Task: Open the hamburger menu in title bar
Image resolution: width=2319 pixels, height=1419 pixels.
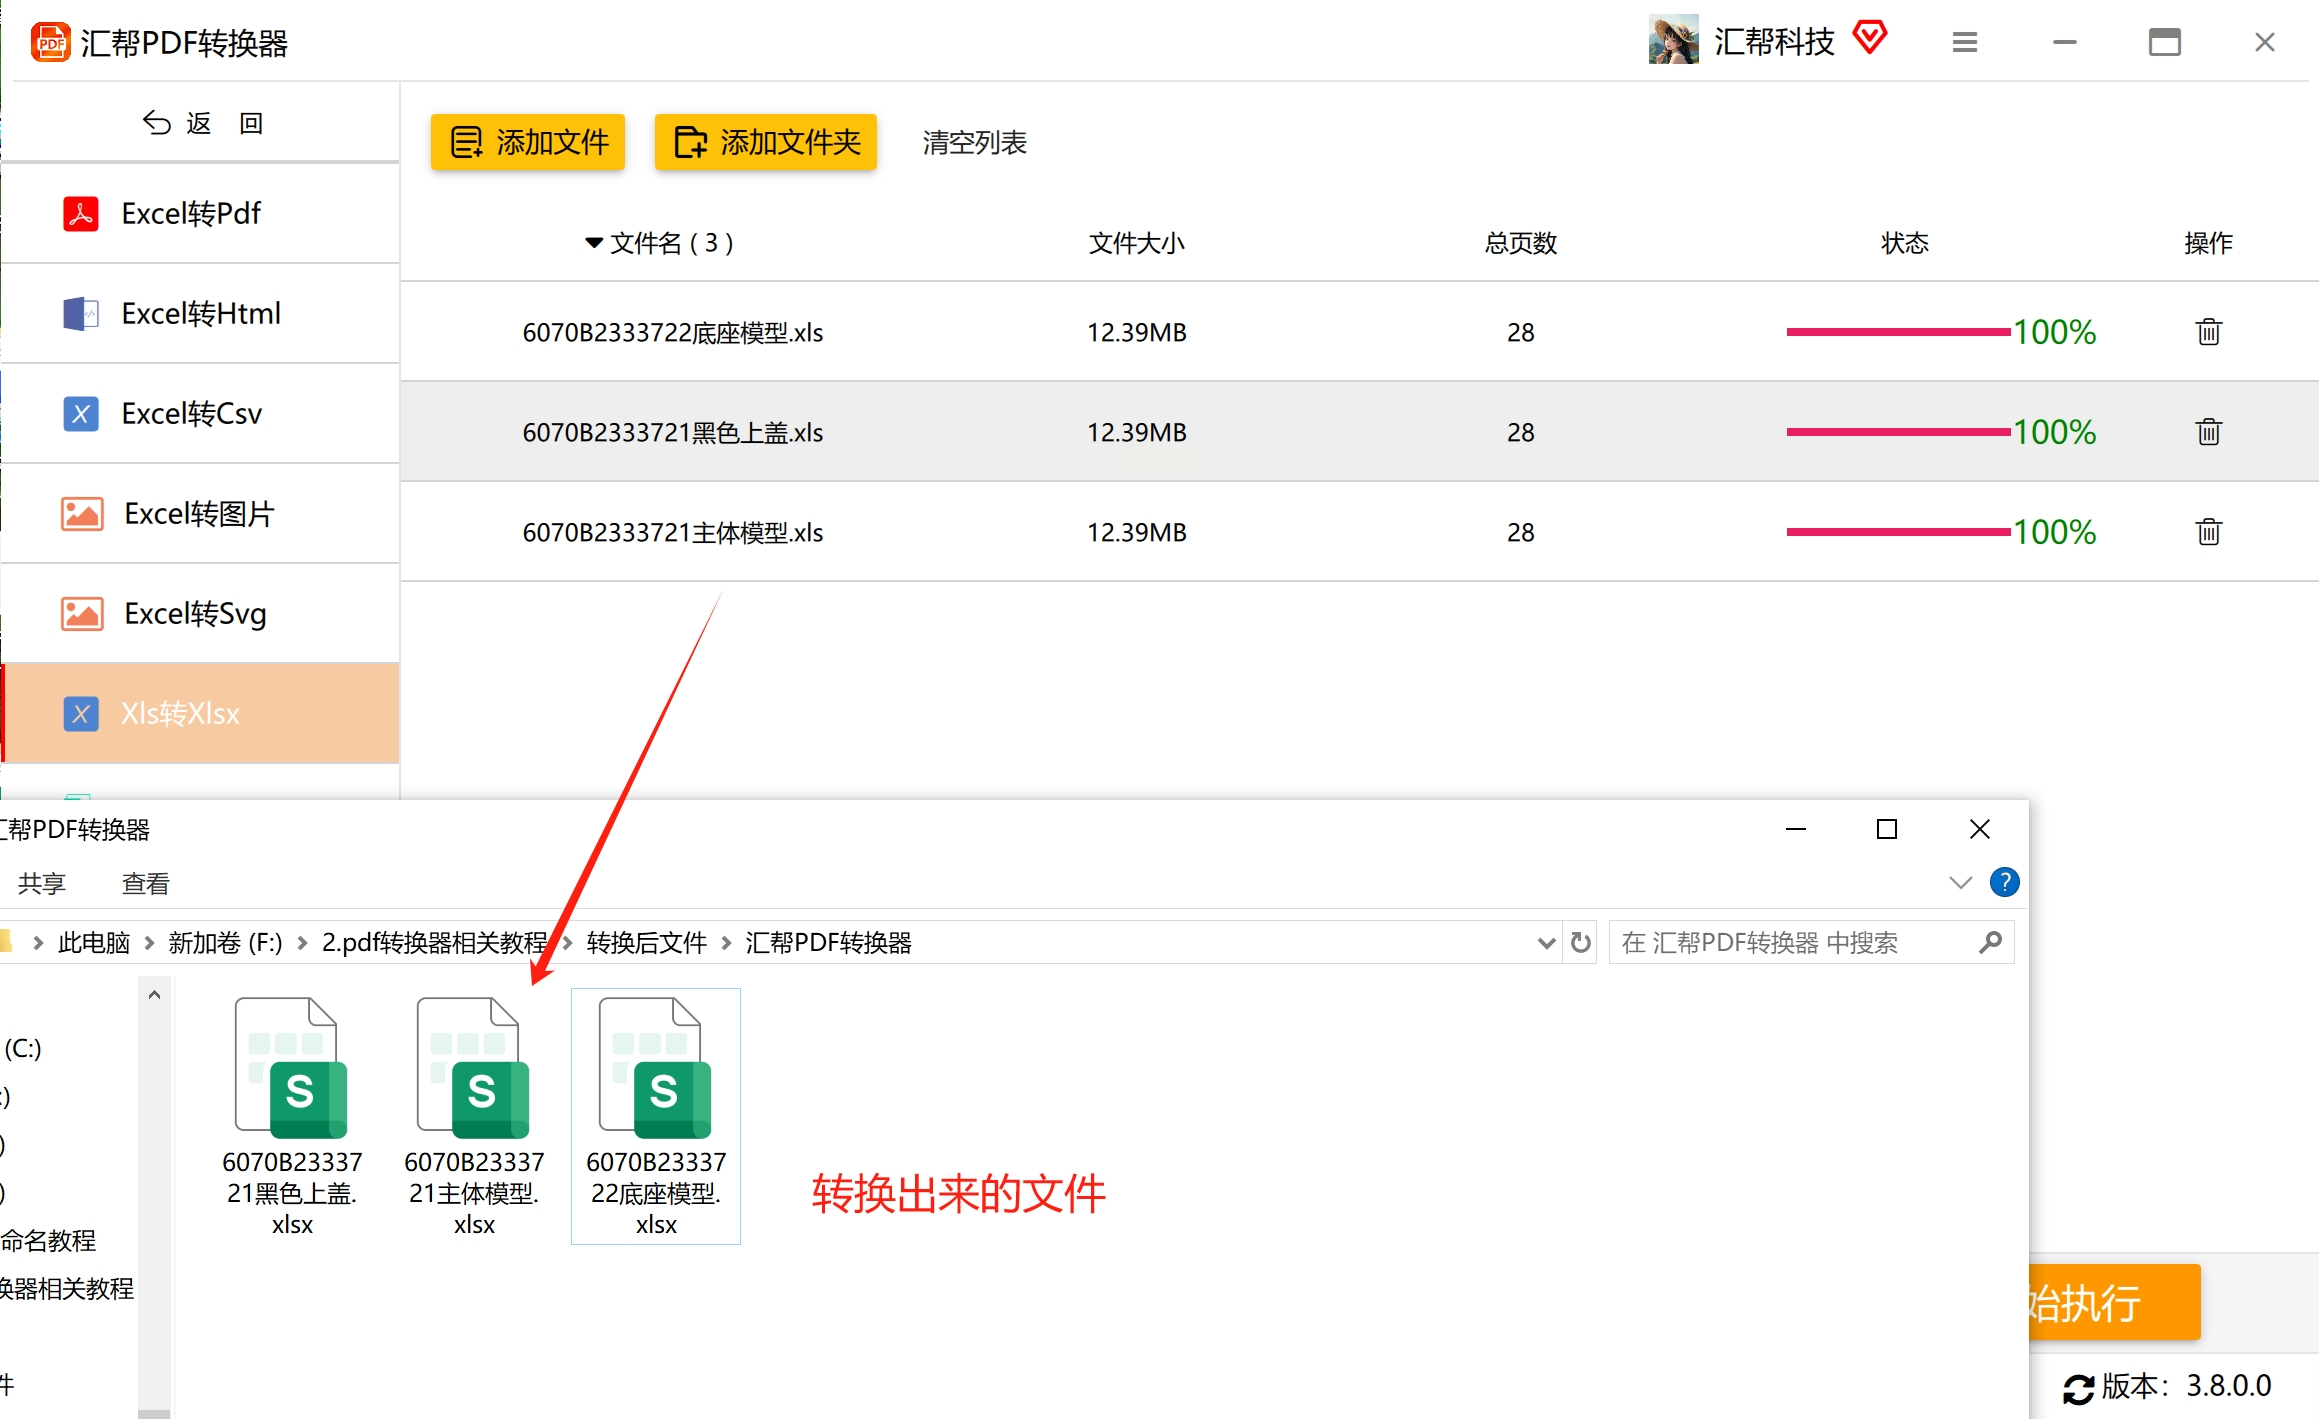Action: 1964,42
